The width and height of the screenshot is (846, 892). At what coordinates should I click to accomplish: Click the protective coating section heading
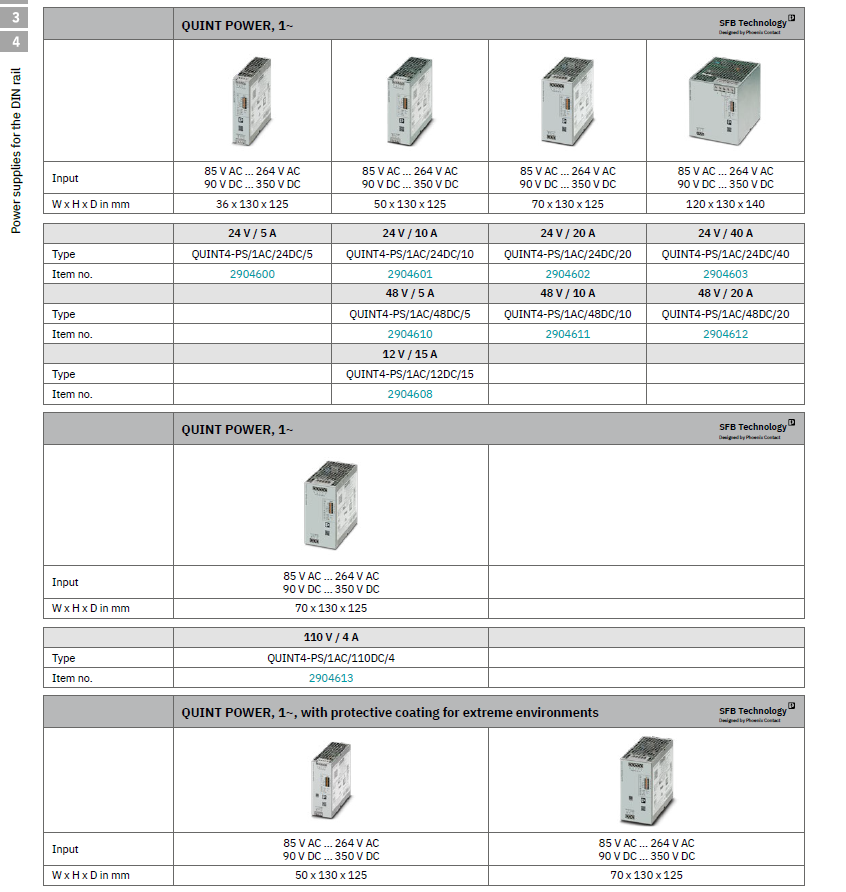(x=390, y=713)
